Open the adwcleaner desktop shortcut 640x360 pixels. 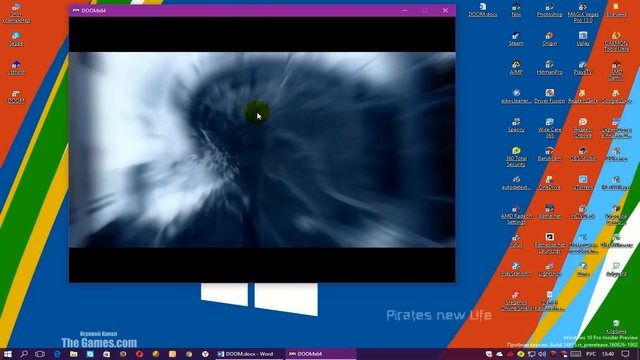point(516,97)
